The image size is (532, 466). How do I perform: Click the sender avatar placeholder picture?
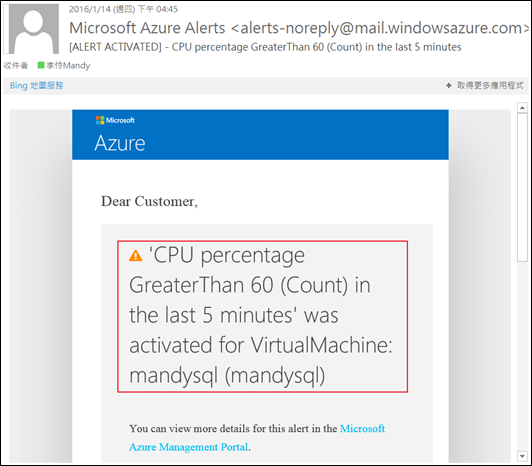[33, 29]
